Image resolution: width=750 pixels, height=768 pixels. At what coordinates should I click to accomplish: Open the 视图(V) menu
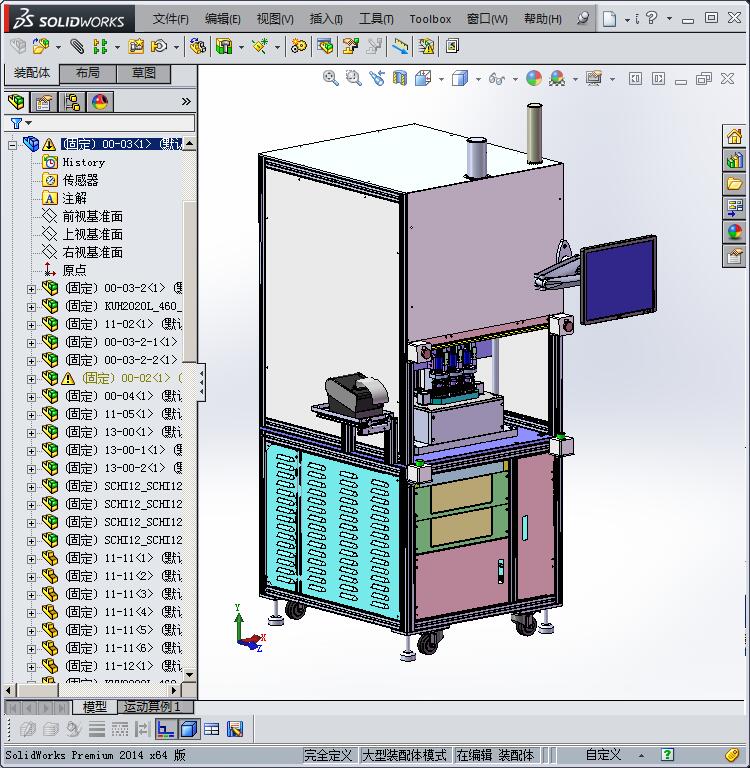click(275, 19)
